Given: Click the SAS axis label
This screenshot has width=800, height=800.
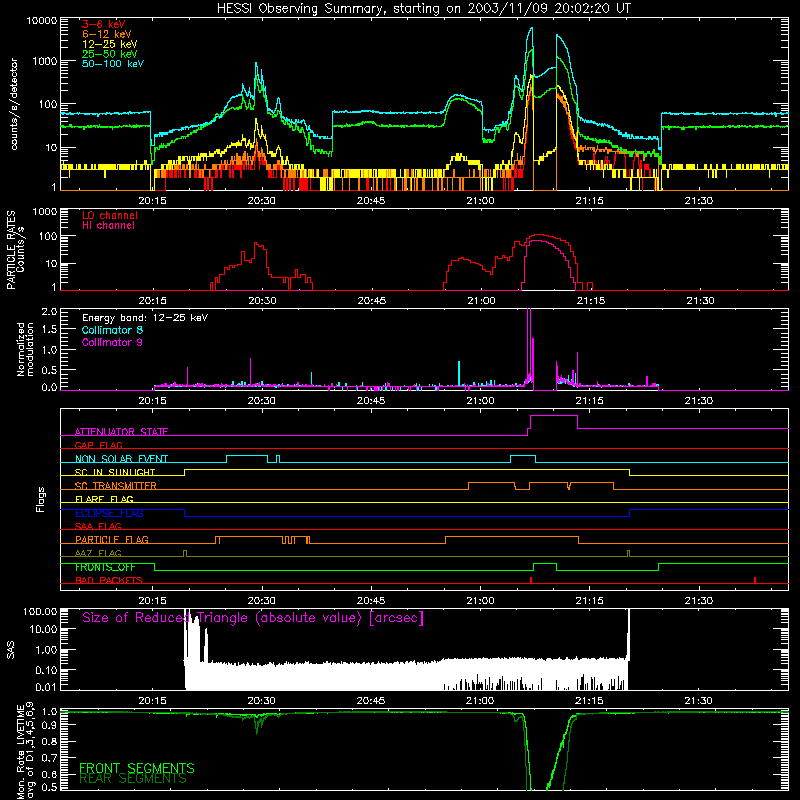Looking at the screenshot, I should pyautogui.click(x=10, y=650).
